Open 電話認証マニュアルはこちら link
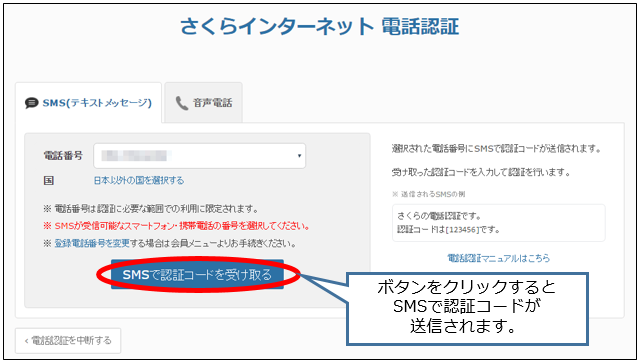The width and height of the screenshot is (641, 364). tap(498, 258)
